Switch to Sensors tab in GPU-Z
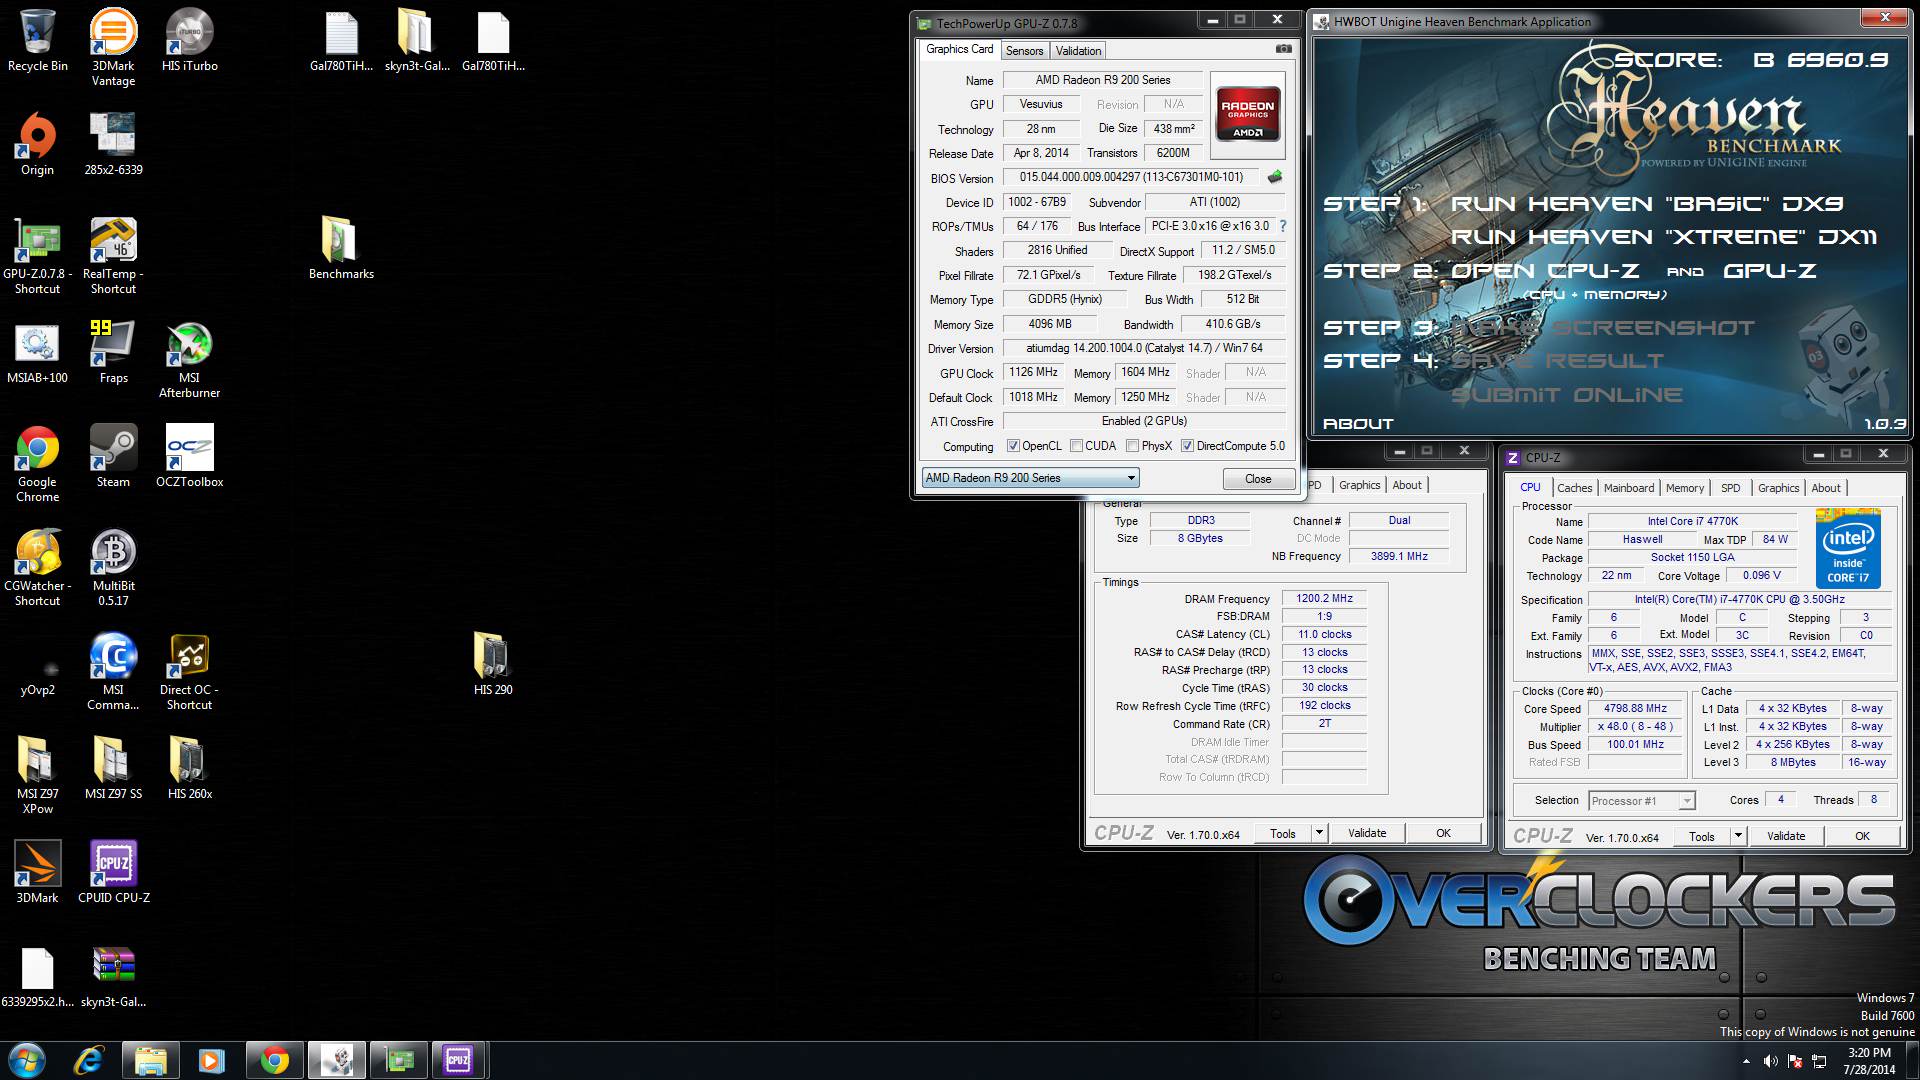 click(x=1024, y=51)
